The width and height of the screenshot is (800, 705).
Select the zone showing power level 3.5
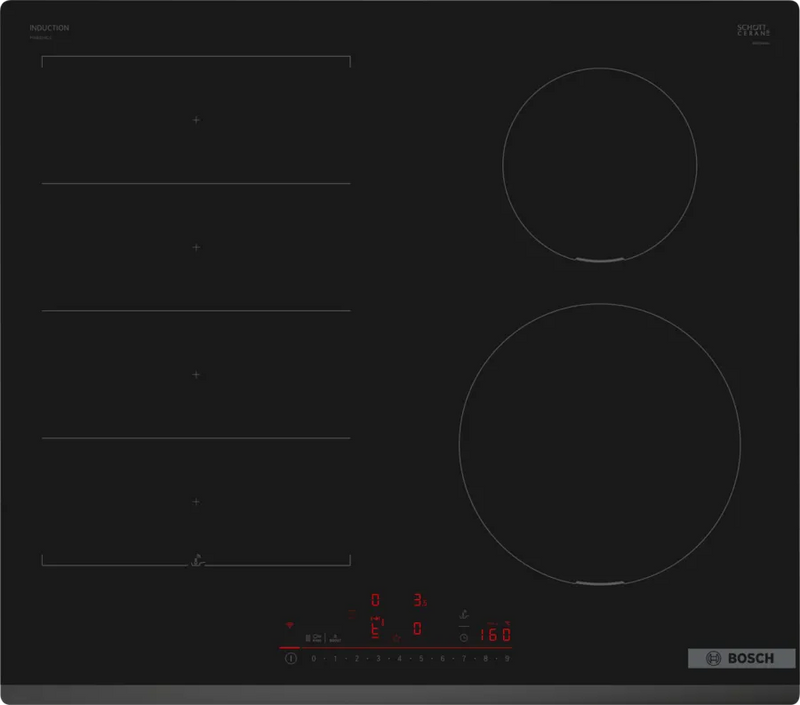pyautogui.click(x=420, y=598)
